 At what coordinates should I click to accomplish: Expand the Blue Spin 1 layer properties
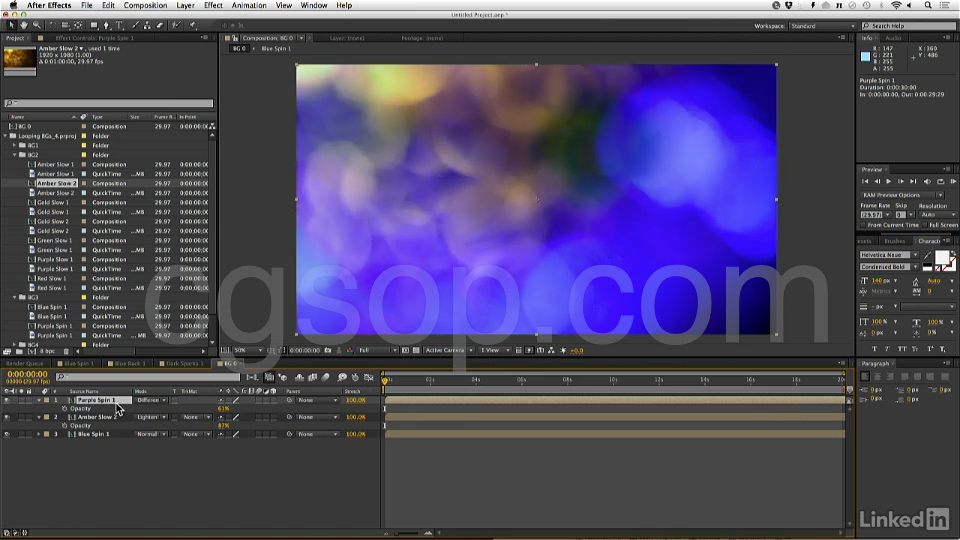point(39,434)
